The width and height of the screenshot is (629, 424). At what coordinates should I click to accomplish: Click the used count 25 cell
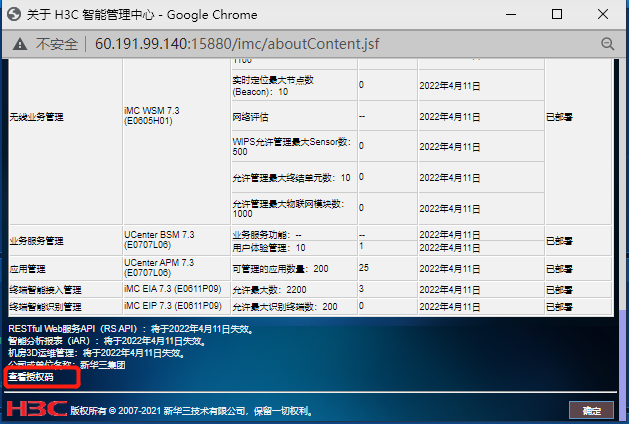388,268
